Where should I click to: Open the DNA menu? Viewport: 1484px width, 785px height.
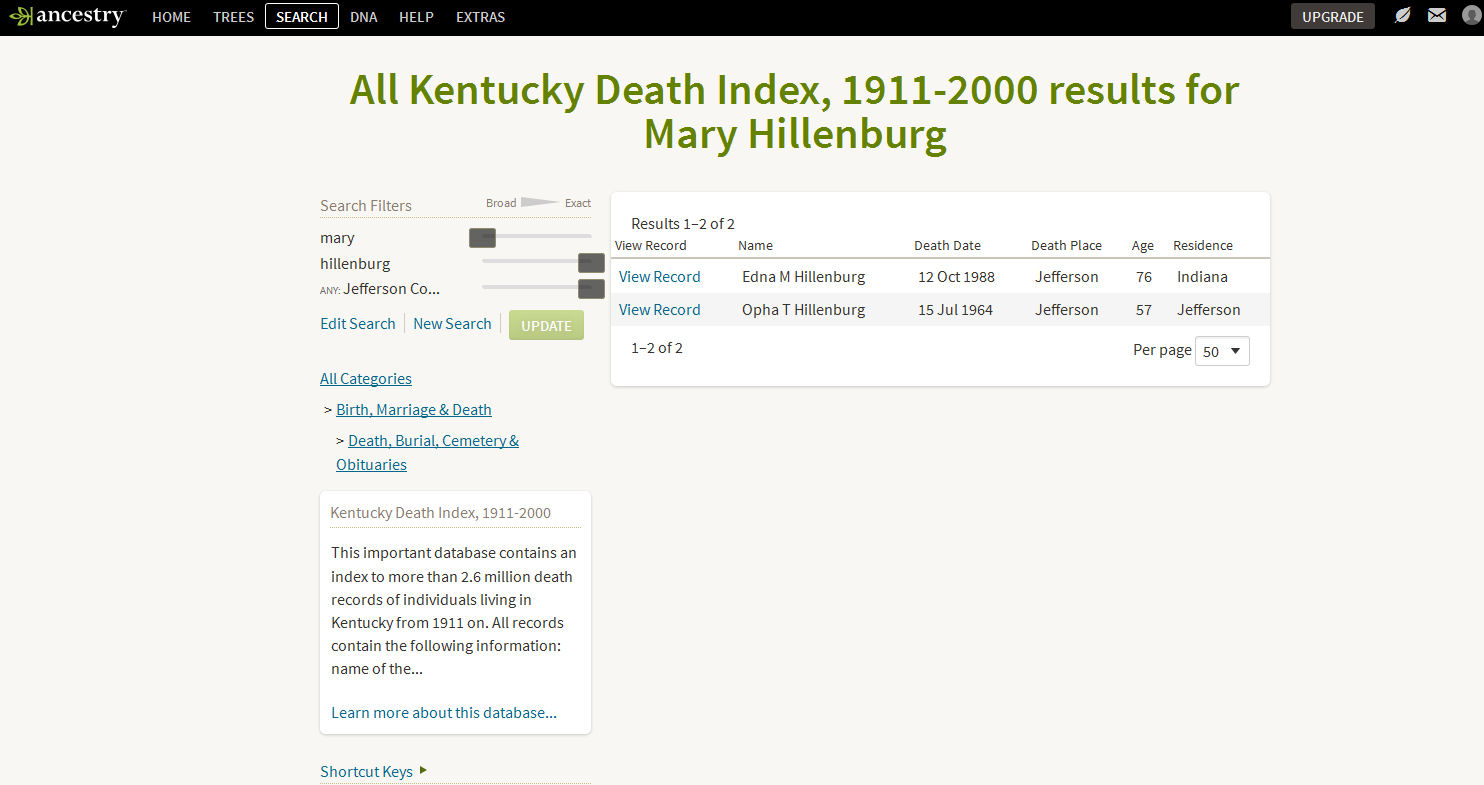pyautogui.click(x=364, y=17)
